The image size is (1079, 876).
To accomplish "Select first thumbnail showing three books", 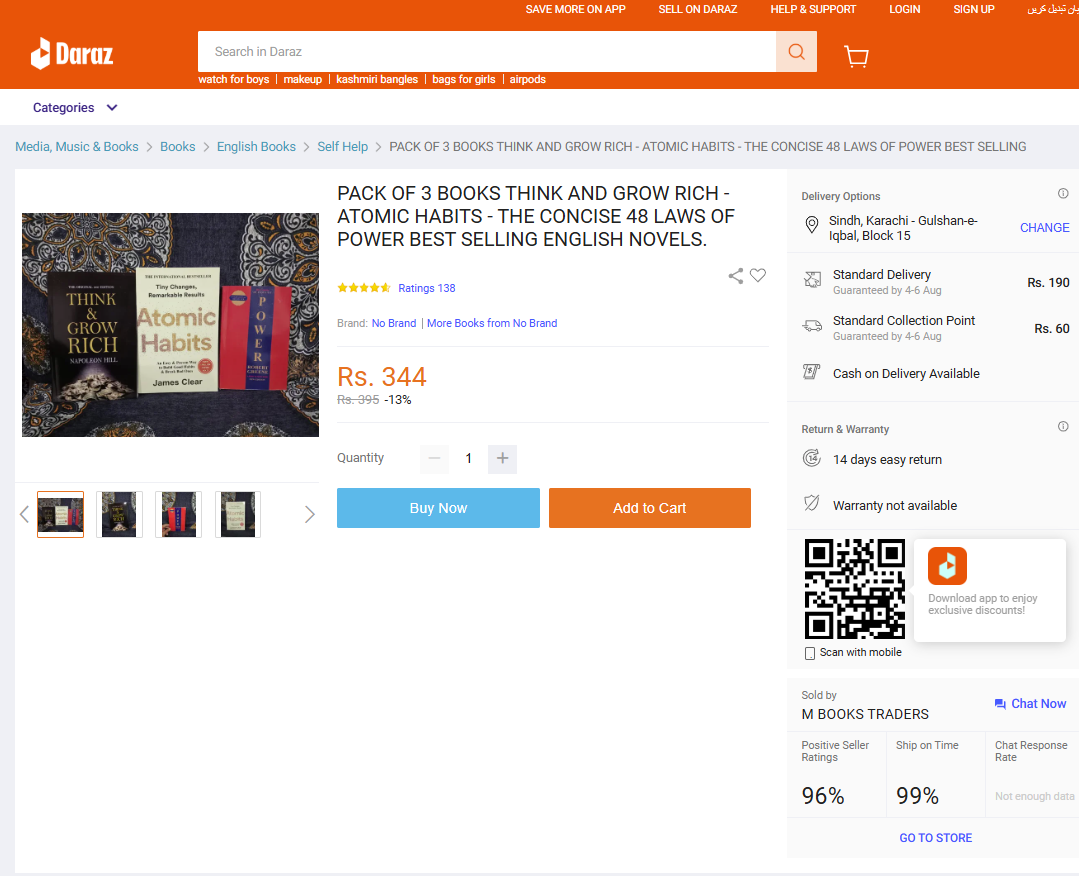I will pos(61,514).
